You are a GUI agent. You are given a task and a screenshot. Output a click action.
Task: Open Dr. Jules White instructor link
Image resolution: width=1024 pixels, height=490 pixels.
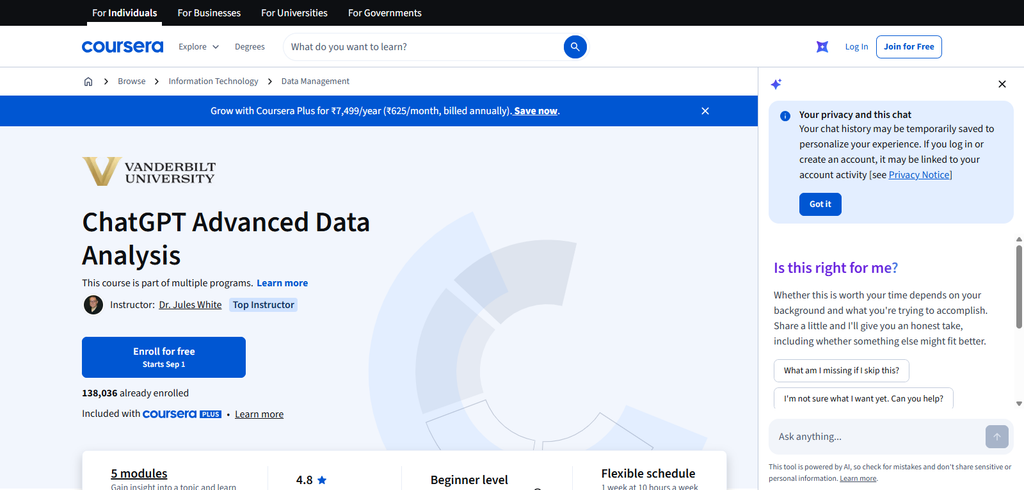[190, 304]
